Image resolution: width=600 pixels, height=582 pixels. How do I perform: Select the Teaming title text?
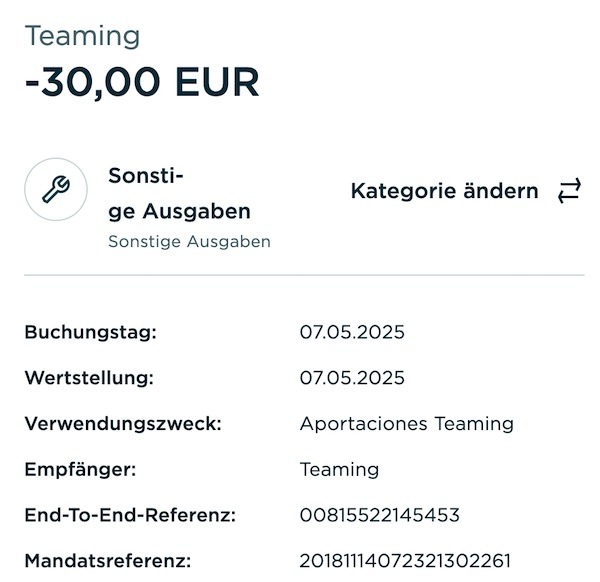click(x=82, y=36)
